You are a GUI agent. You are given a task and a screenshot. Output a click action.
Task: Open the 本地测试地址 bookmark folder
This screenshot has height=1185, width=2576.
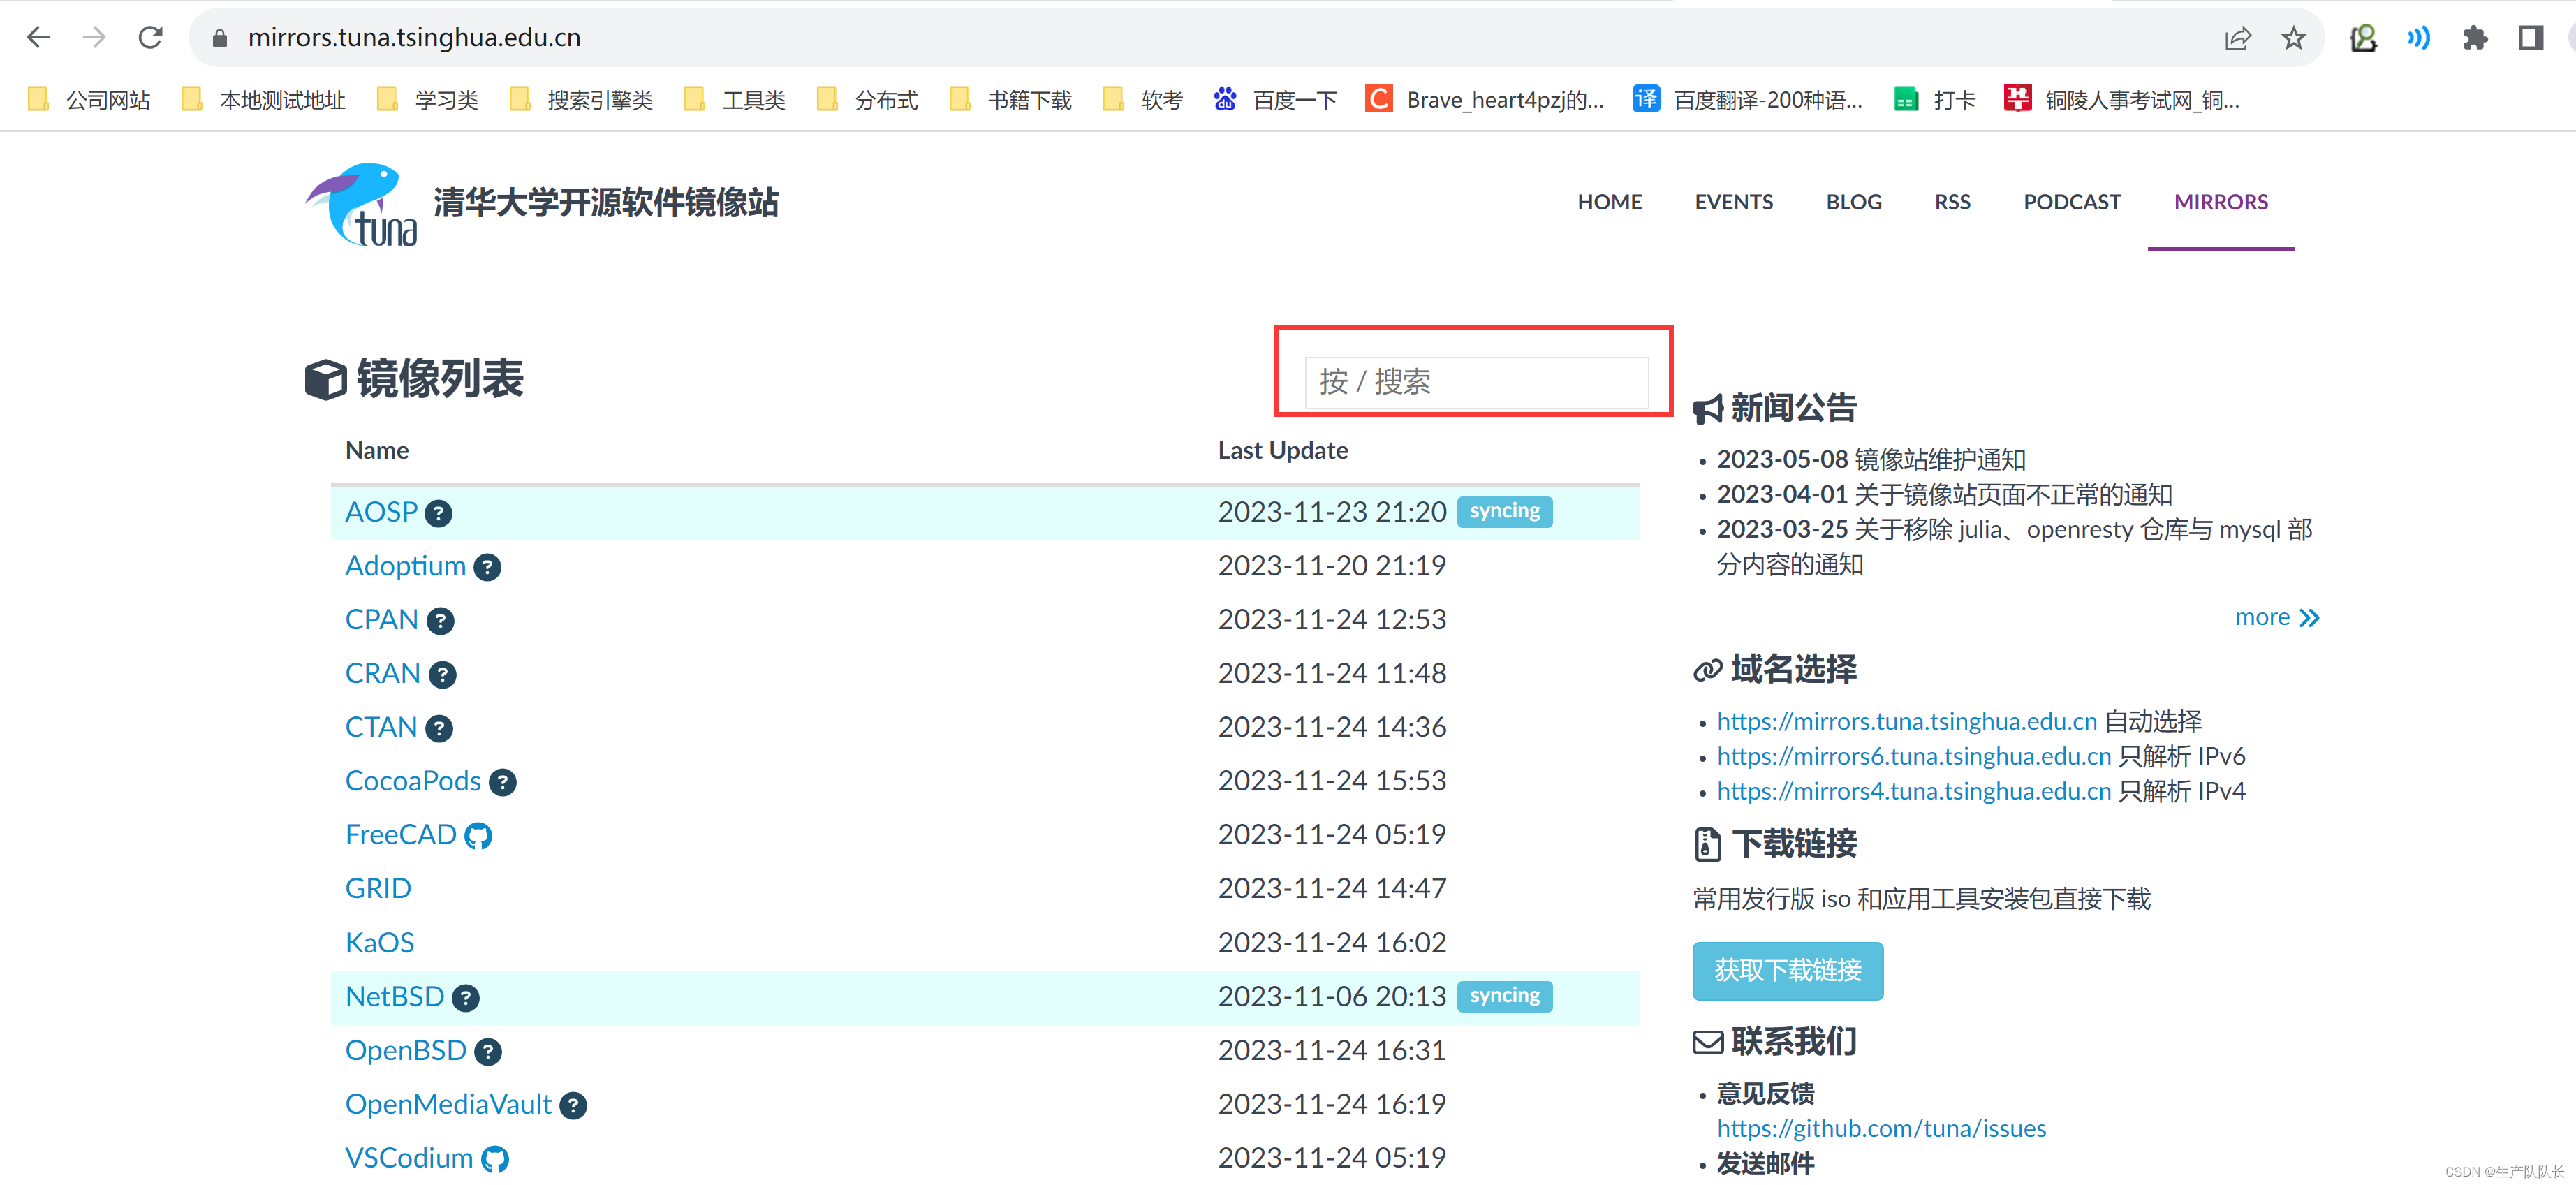263,100
